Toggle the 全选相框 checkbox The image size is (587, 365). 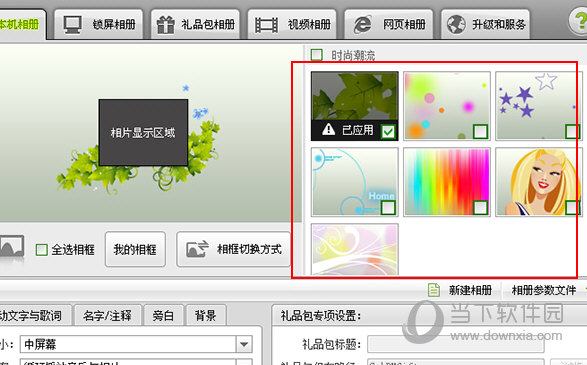coord(42,250)
